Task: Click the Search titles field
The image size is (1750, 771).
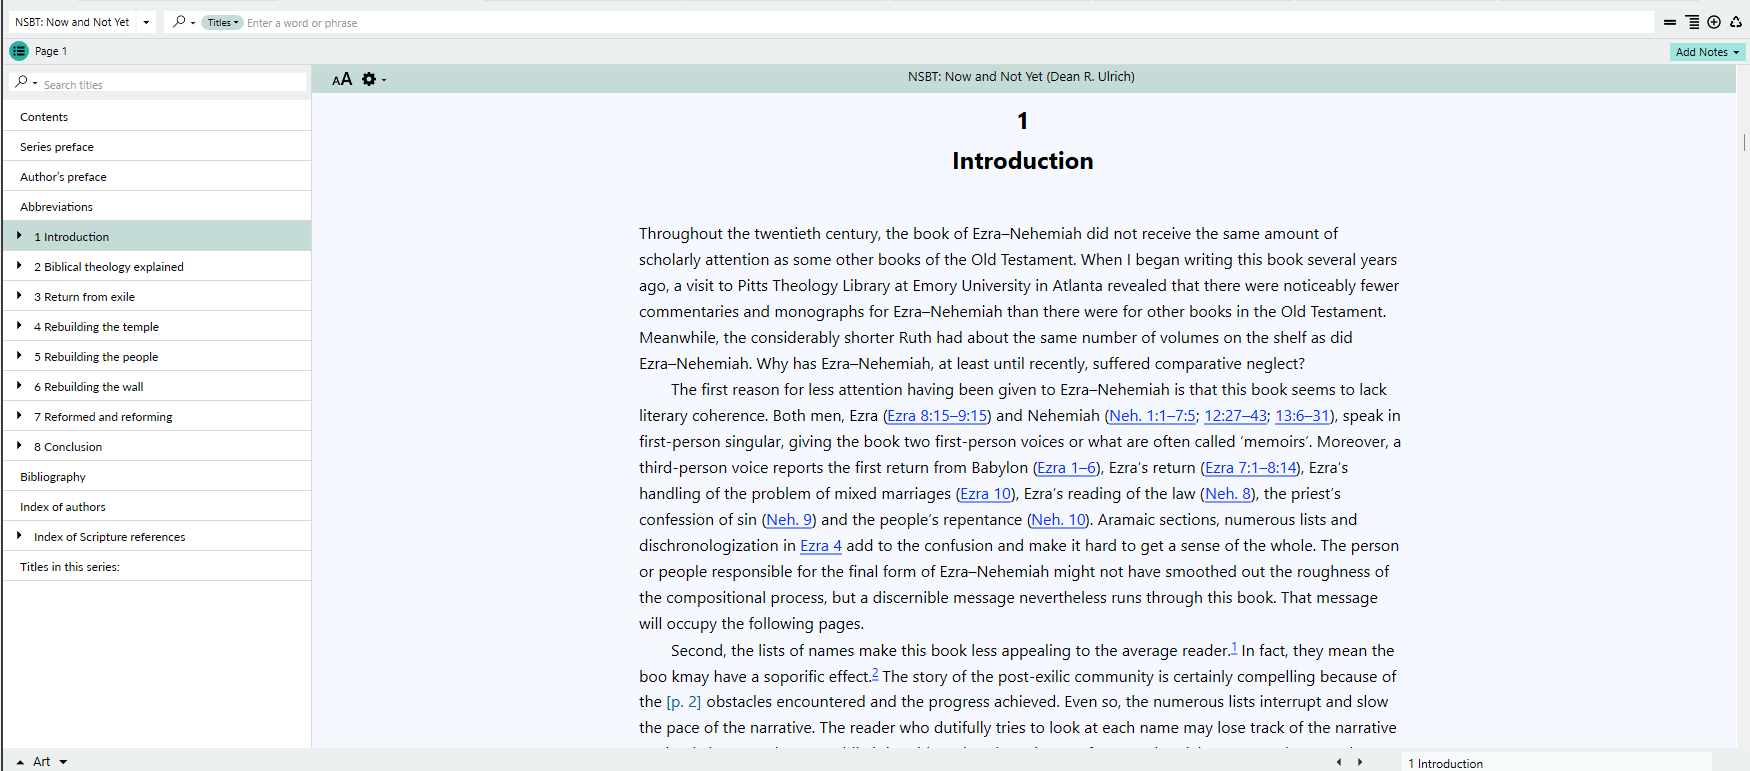Action: pyautogui.click(x=173, y=84)
